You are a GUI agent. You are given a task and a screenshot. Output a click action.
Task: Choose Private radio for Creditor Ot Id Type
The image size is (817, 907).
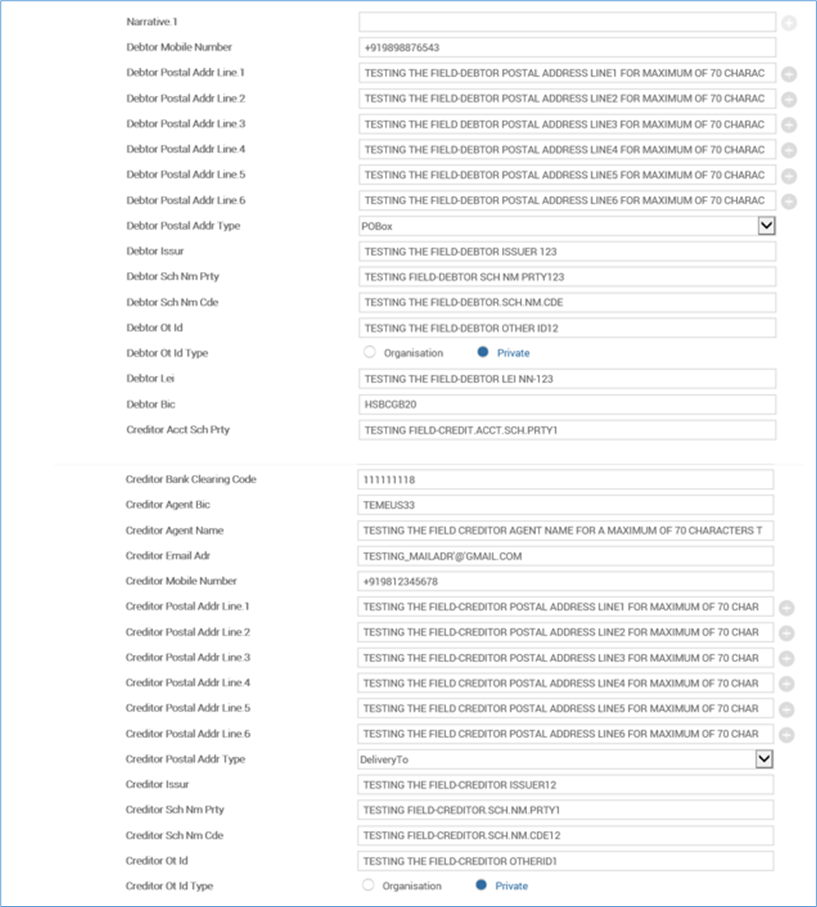(x=482, y=885)
